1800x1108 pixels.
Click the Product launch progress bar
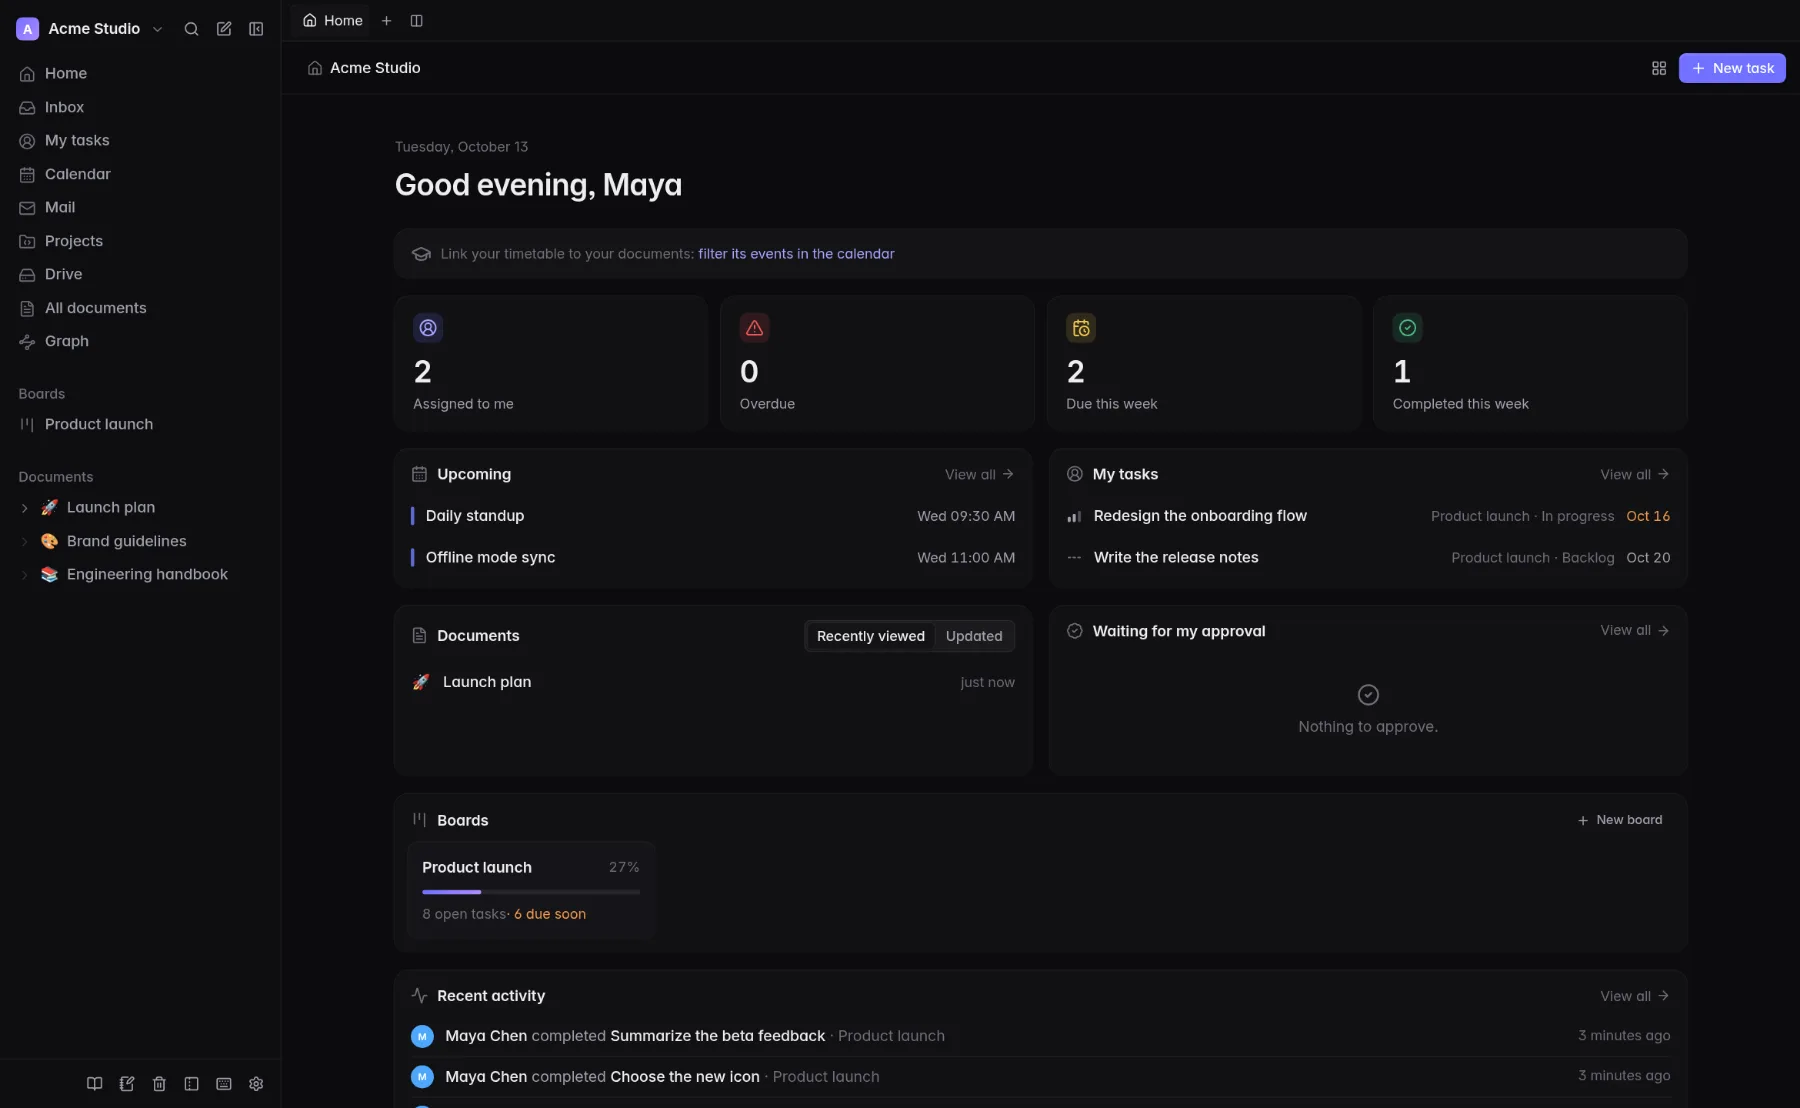click(531, 892)
